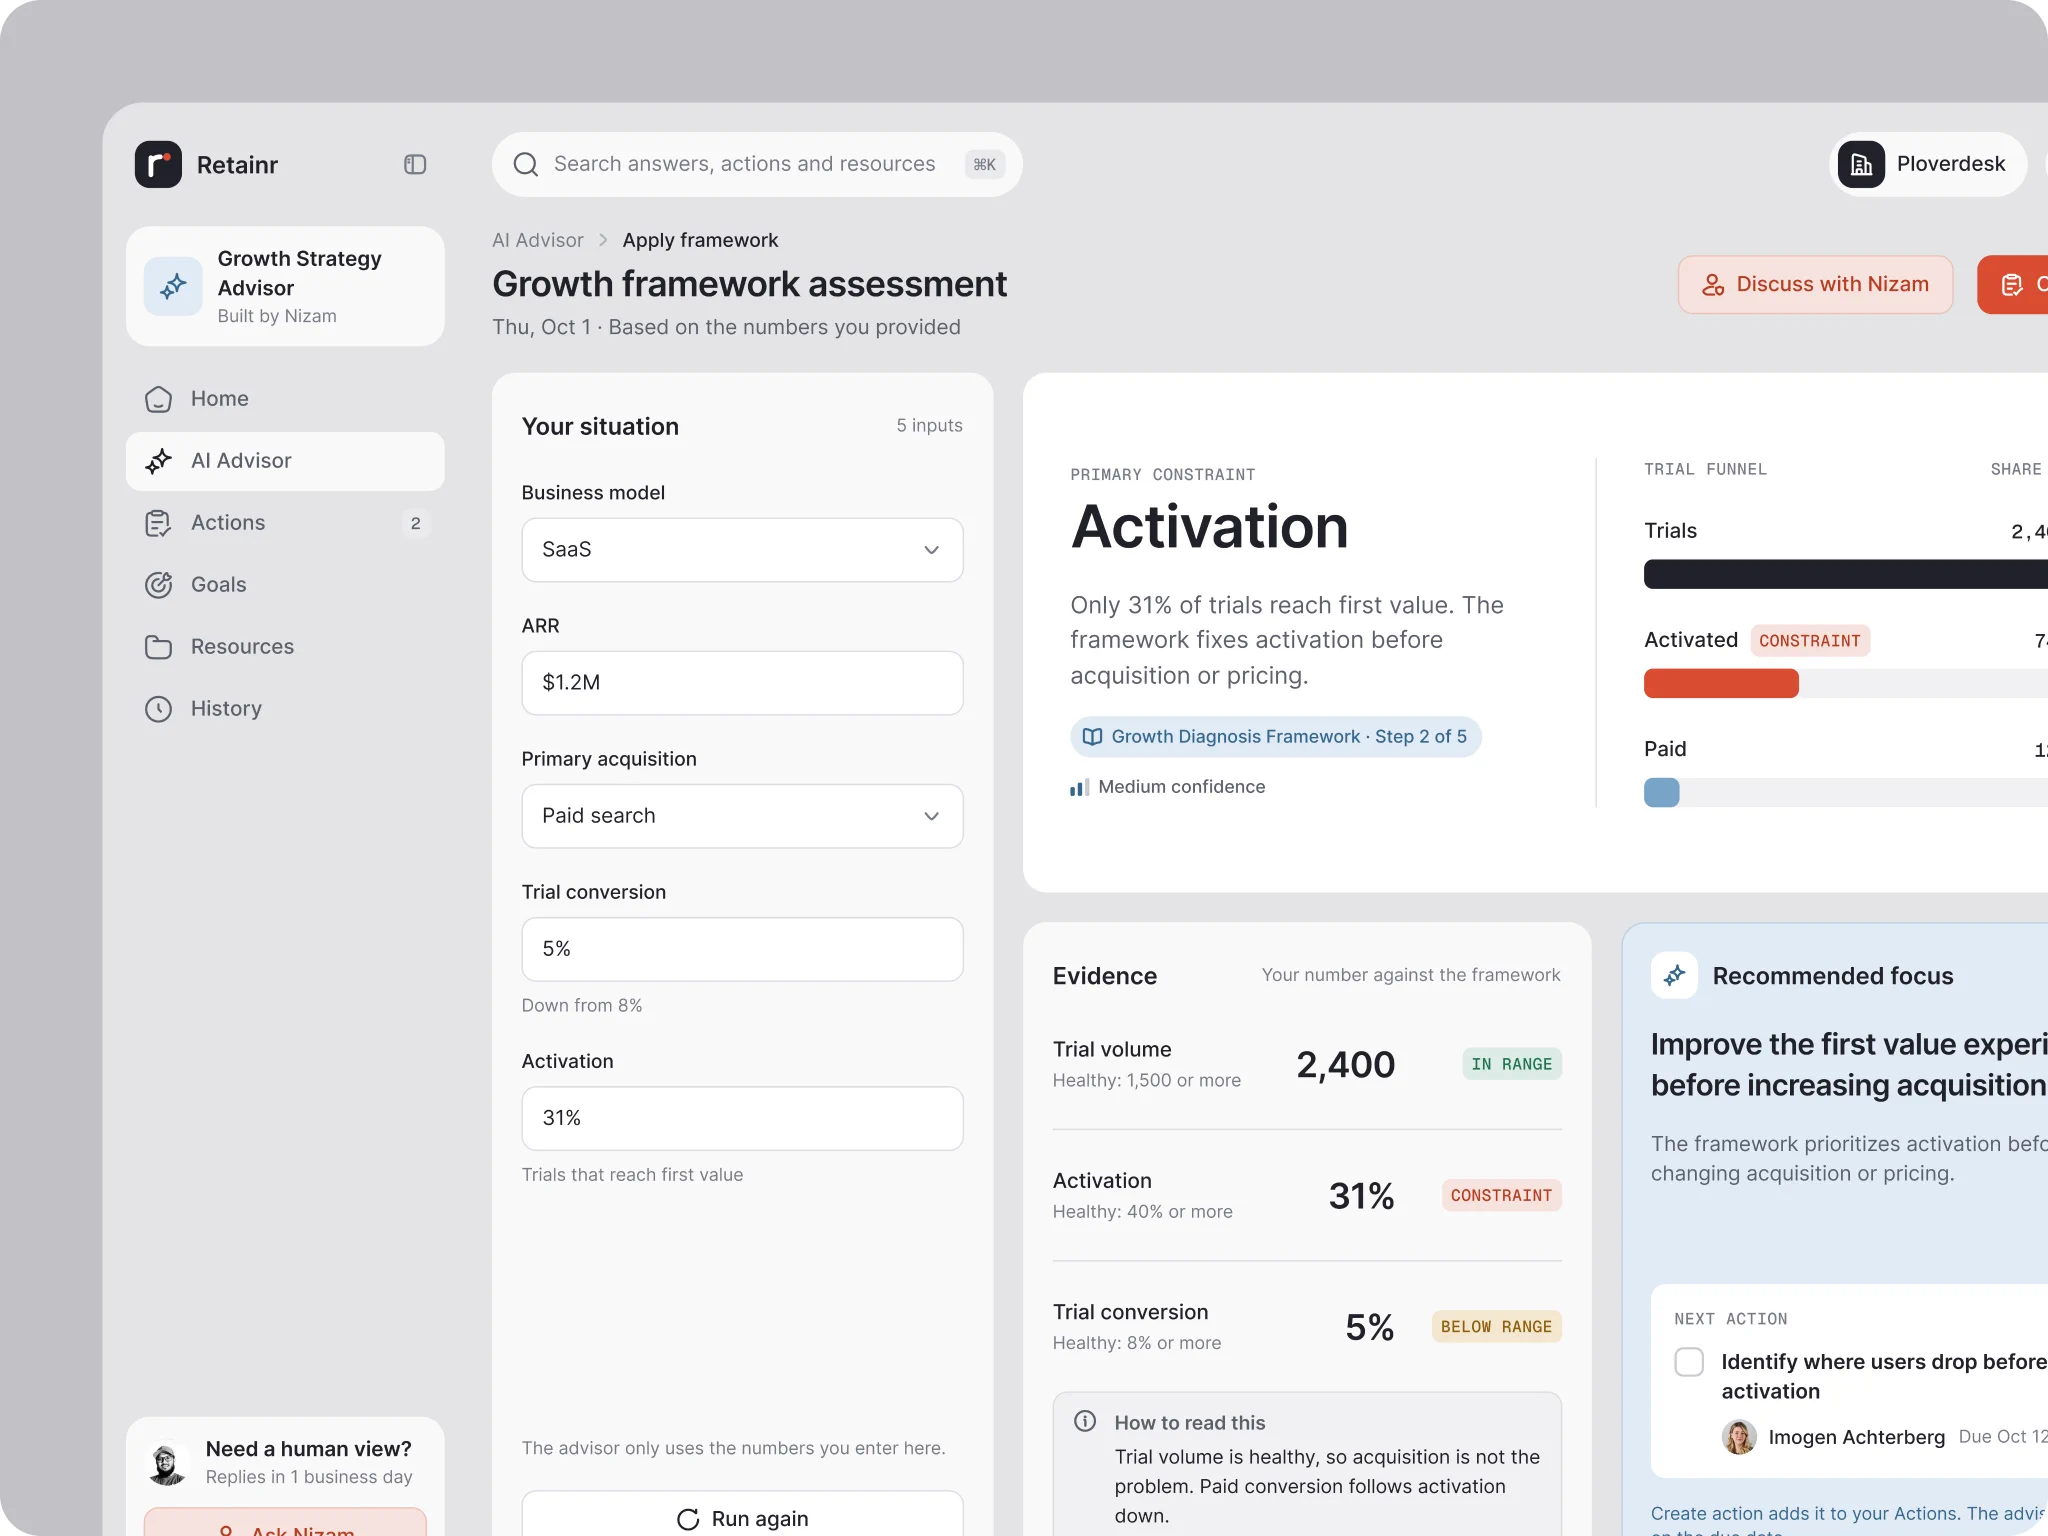The height and width of the screenshot is (1536, 2048).
Task: Click the AI Advisor breadcrumb link
Action: tap(538, 240)
